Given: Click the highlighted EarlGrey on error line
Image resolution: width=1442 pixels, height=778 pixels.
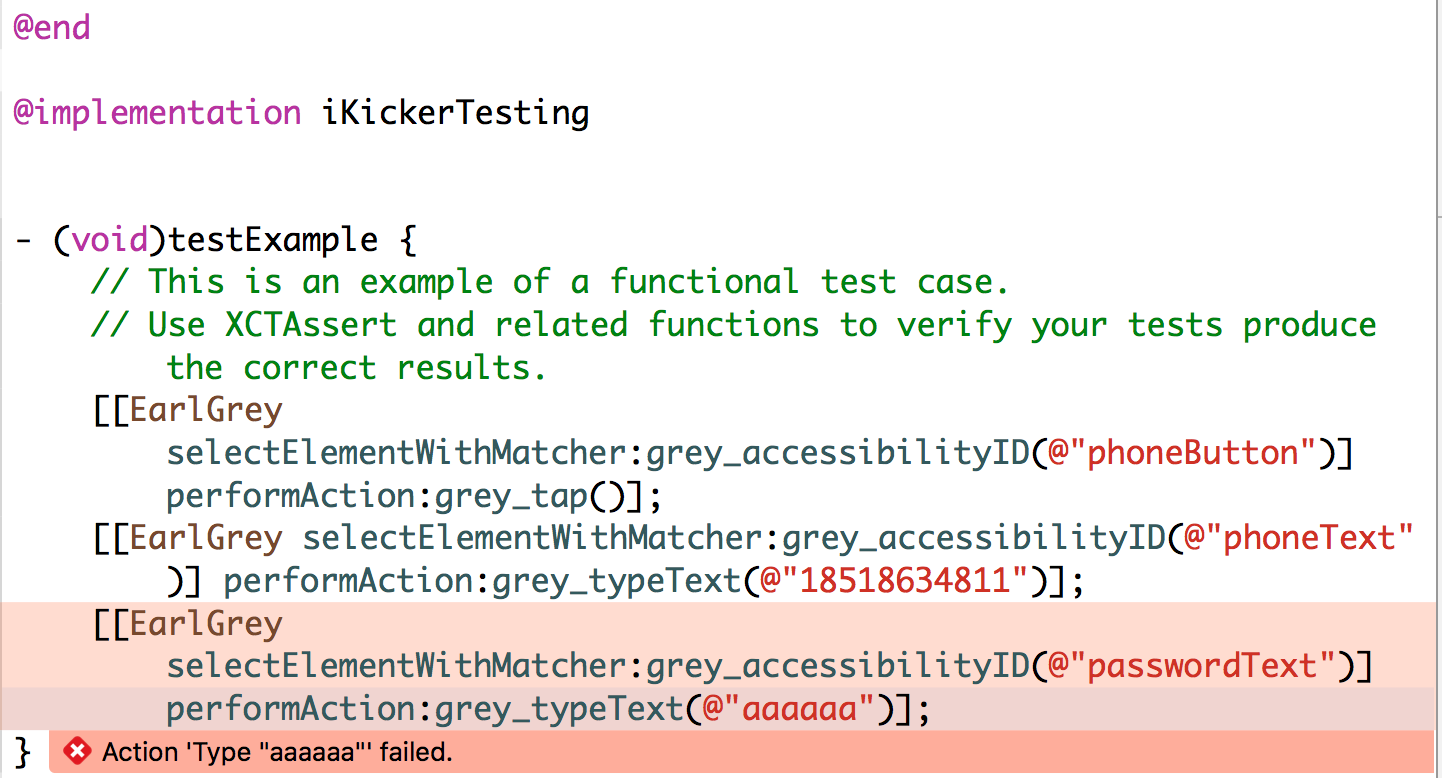Looking at the screenshot, I should [206, 624].
